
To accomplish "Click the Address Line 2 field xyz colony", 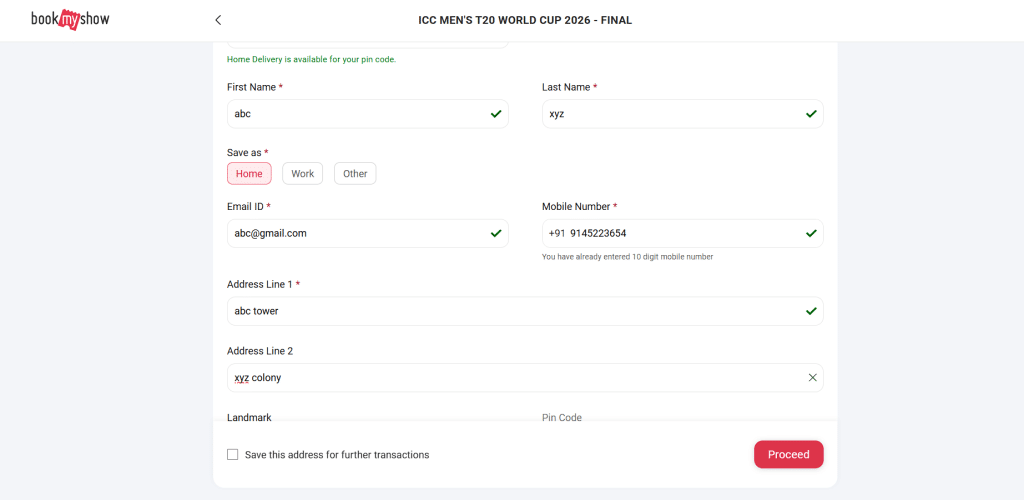I will (525, 377).
